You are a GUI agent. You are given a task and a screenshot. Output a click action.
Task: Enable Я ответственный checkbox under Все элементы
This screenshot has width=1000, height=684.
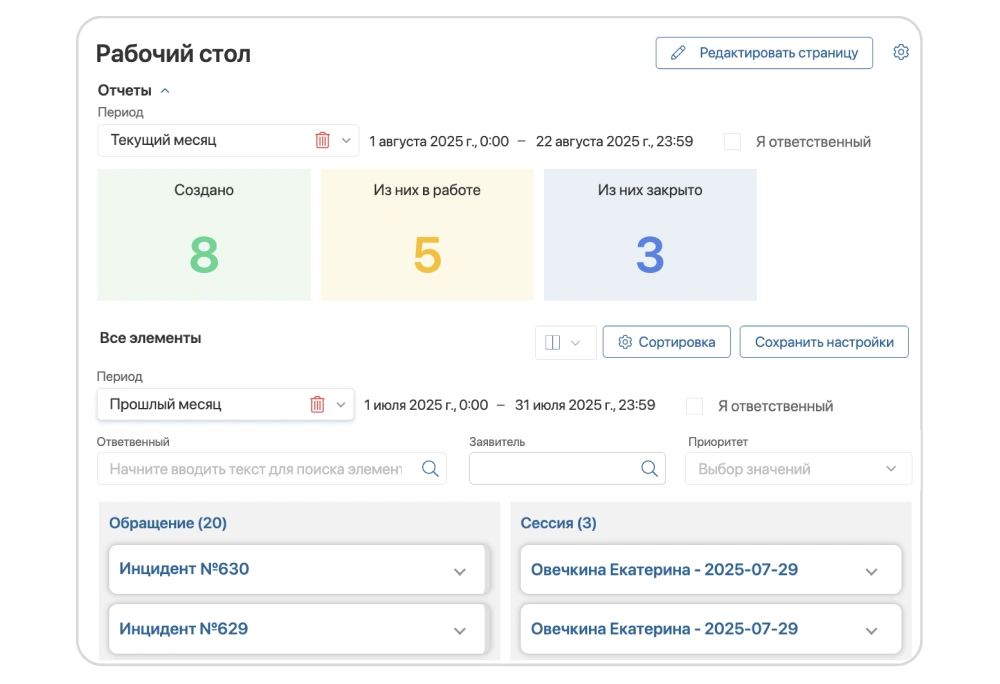tap(695, 406)
